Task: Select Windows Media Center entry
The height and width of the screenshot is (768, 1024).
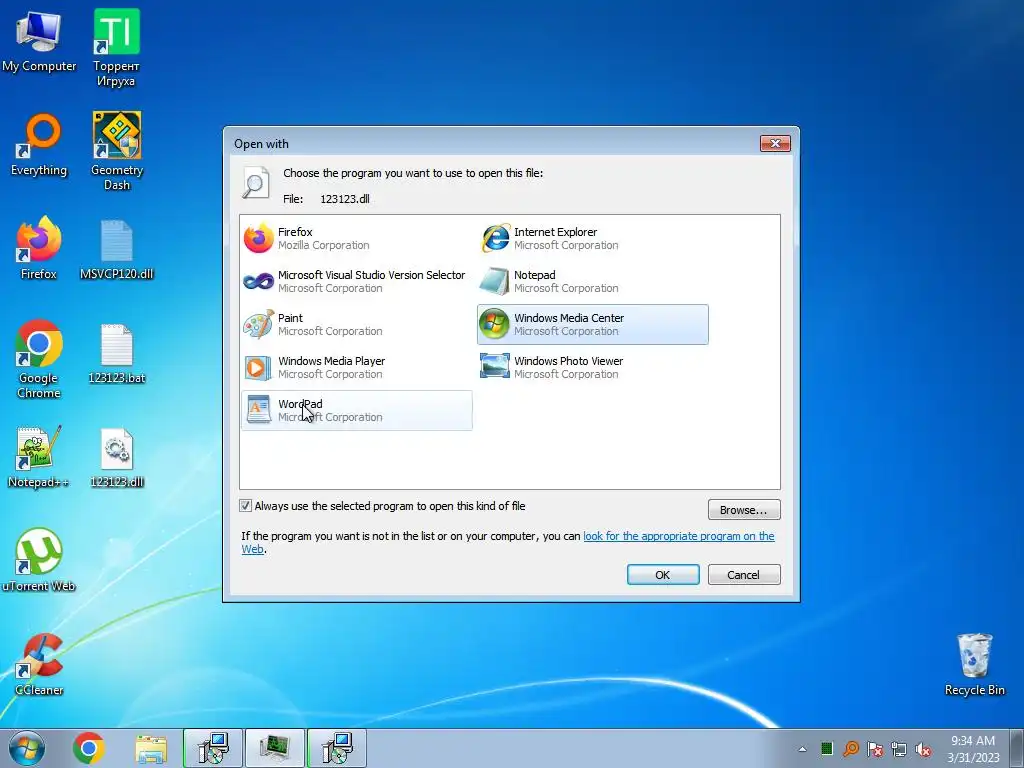Action: tap(592, 325)
